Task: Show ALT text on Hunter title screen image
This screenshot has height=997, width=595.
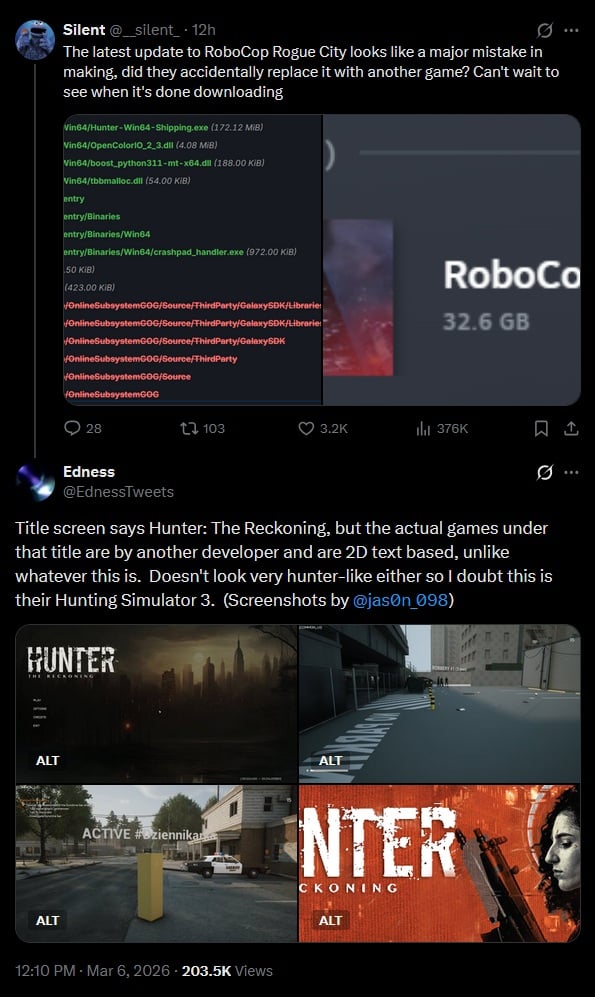Action: (48, 760)
